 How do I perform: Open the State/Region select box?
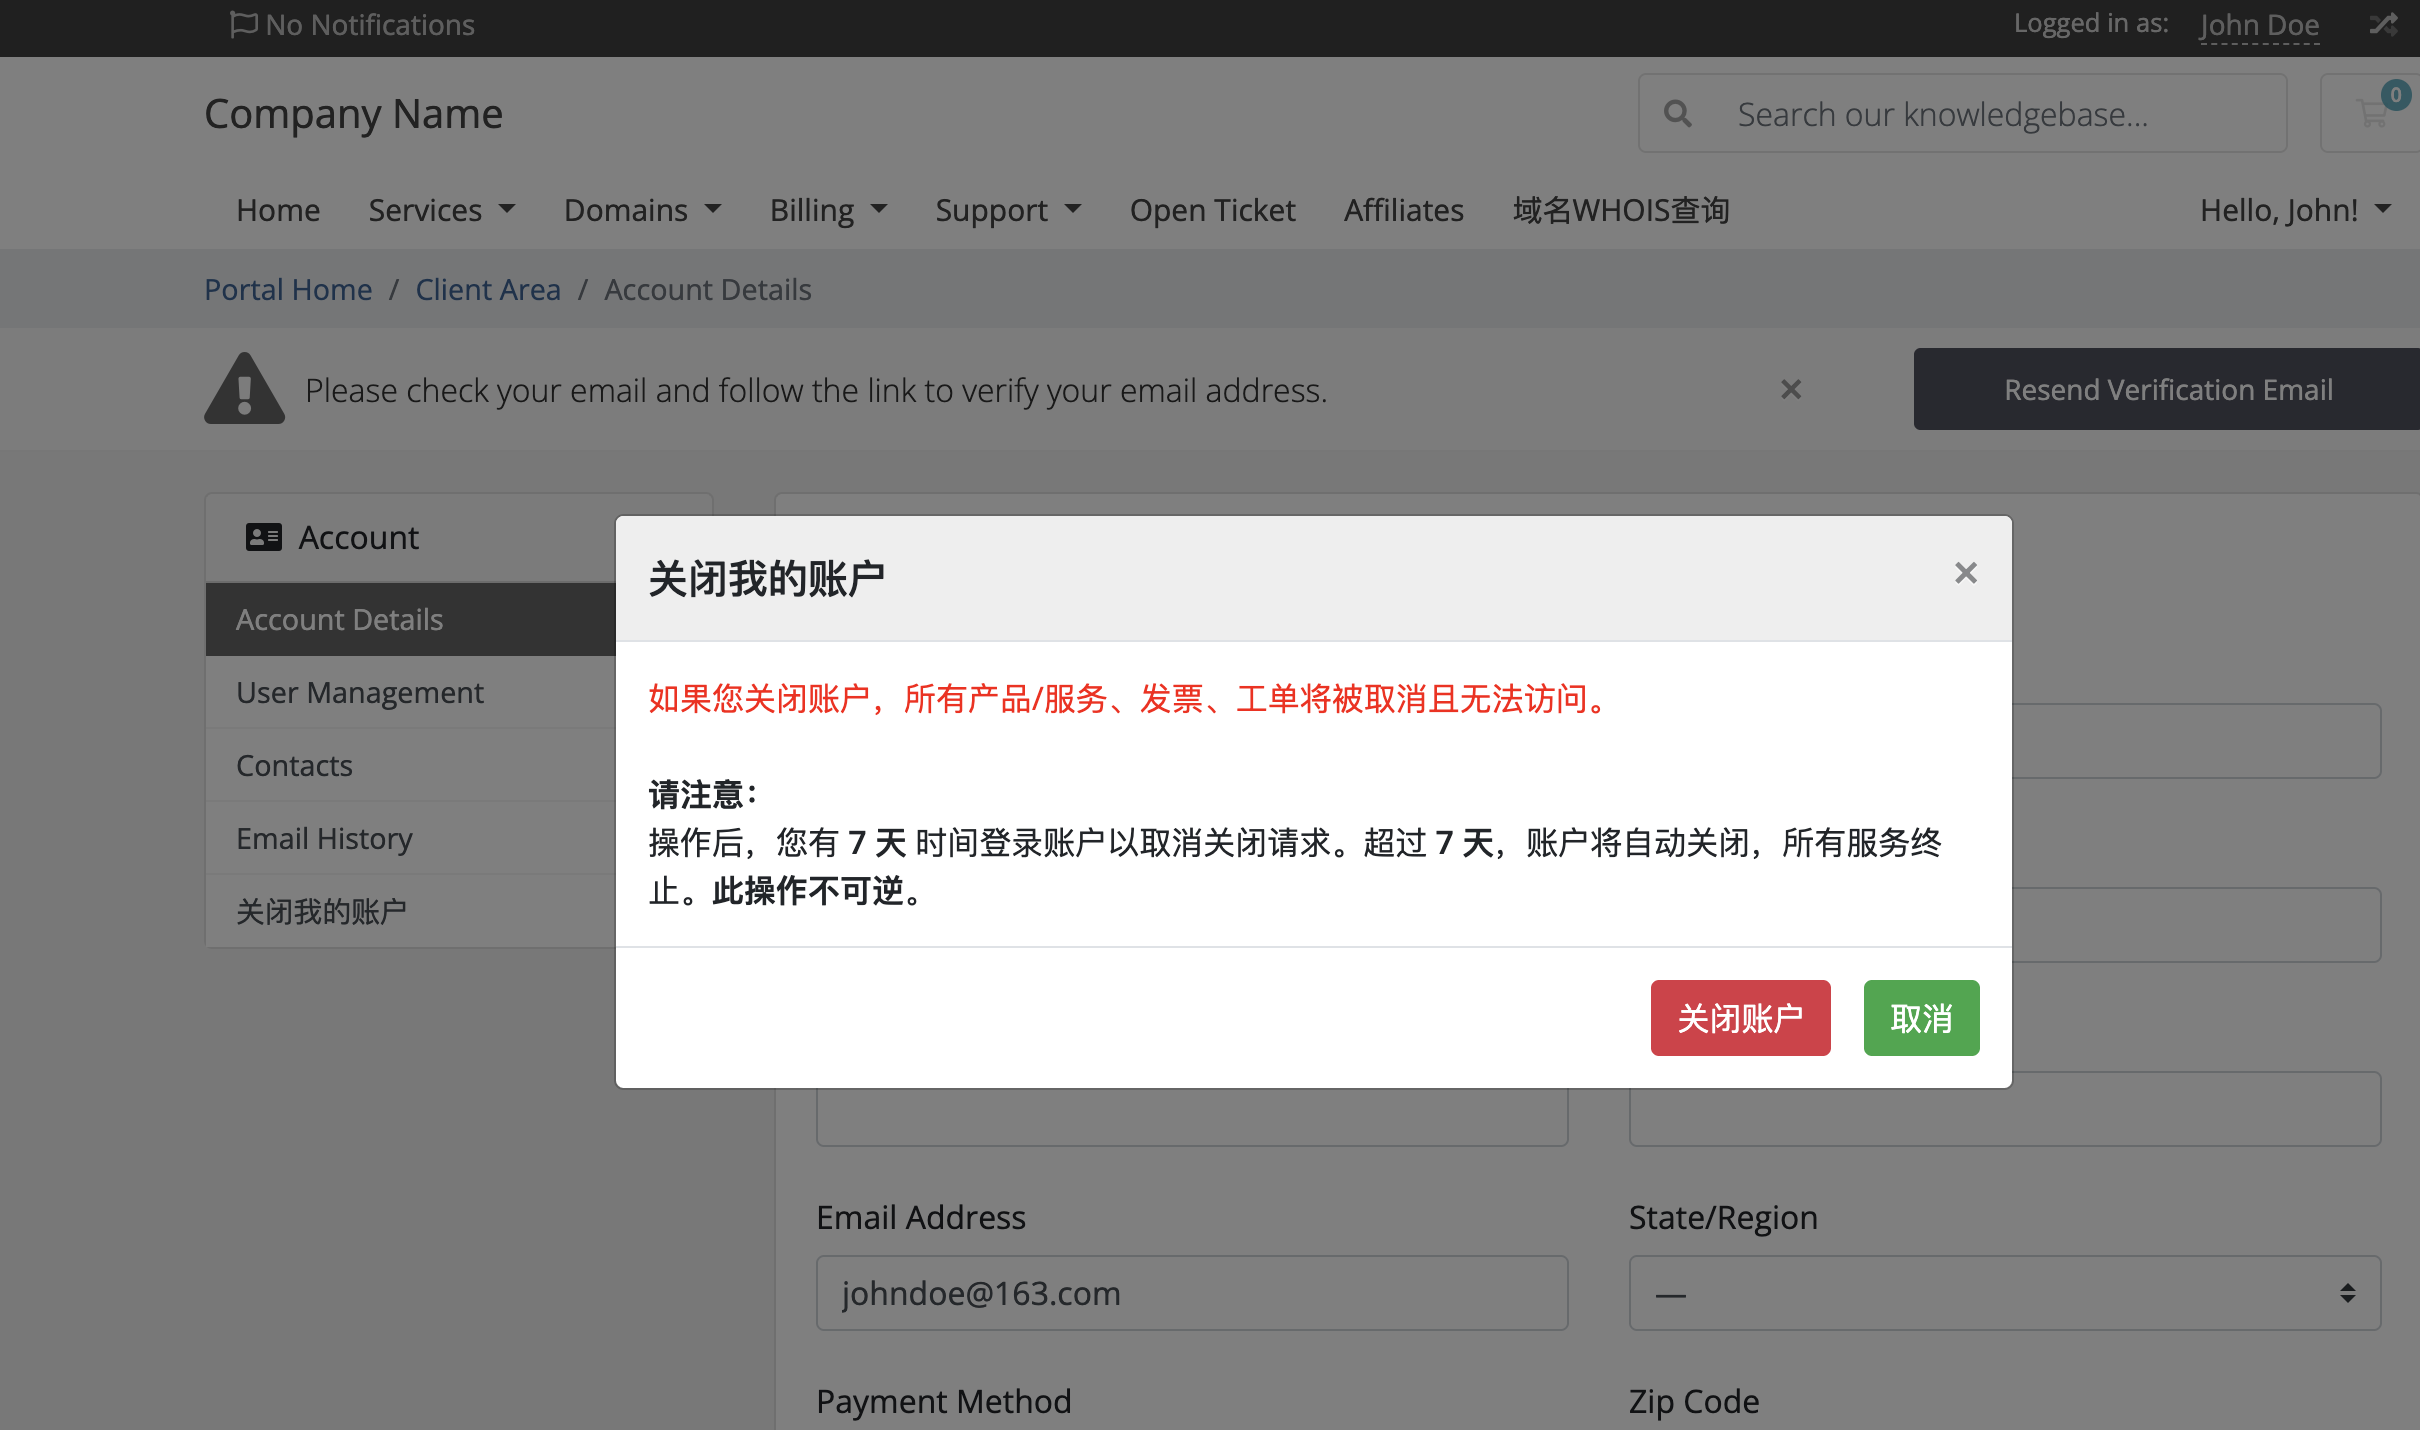tap(2004, 1293)
